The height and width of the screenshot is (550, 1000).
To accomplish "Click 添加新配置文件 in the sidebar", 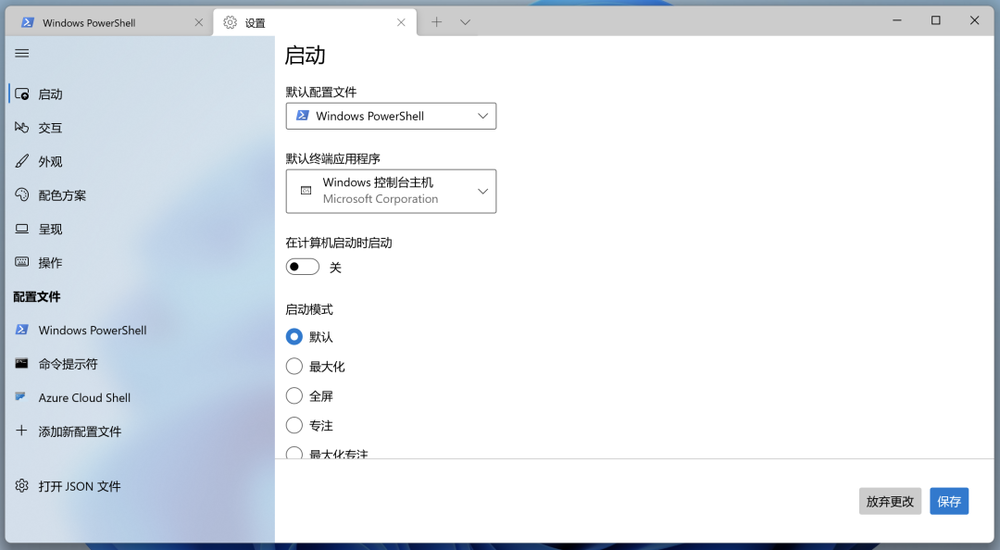I will pos(140,431).
